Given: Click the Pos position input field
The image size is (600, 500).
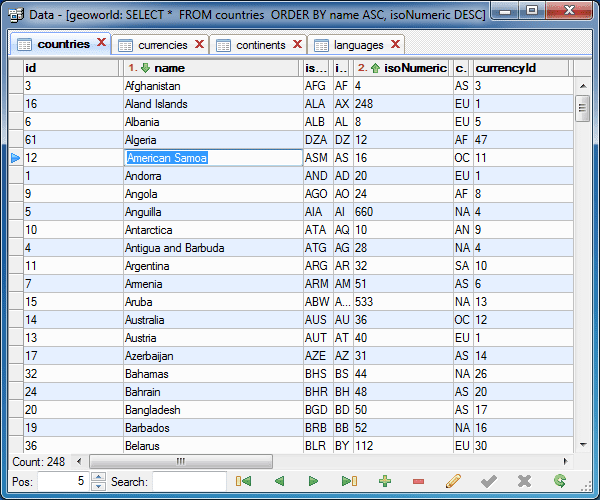Looking at the screenshot, I should (63, 481).
